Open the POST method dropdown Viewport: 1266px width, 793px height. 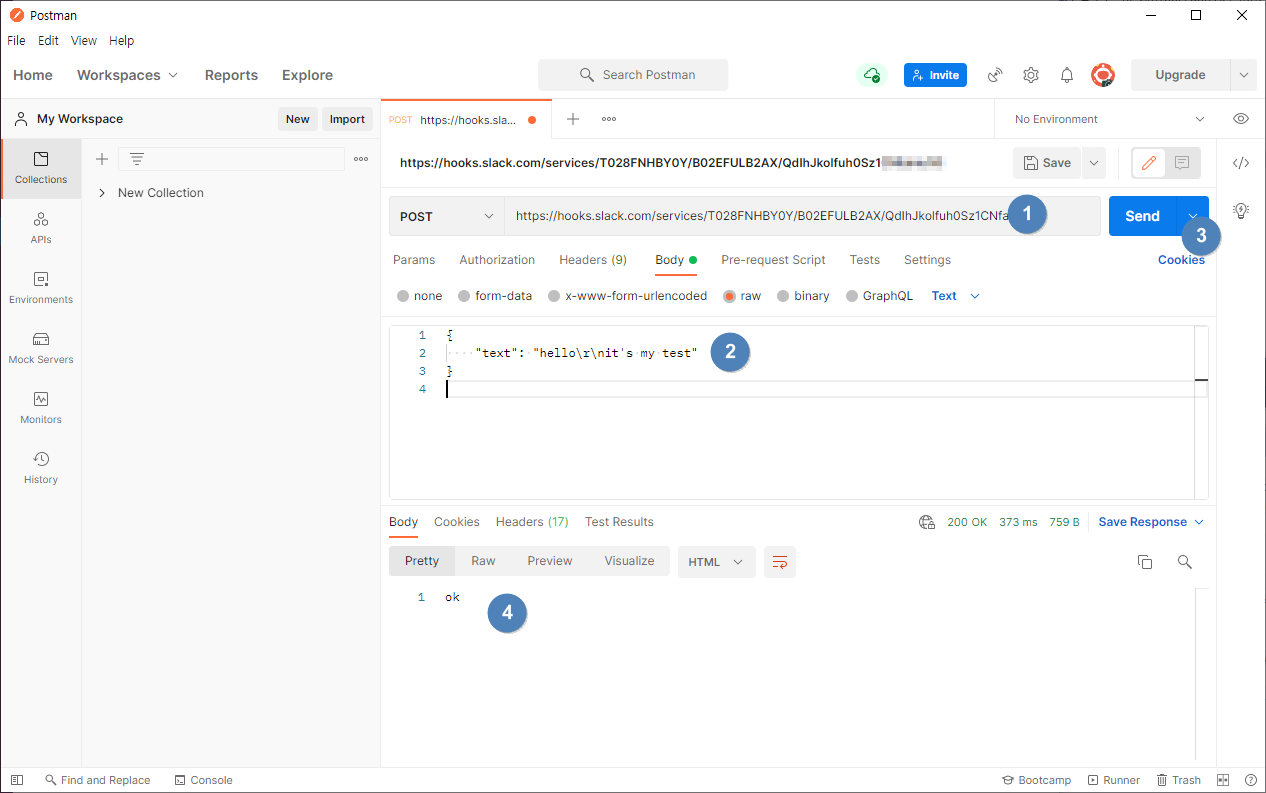click(x=446, y=216)
